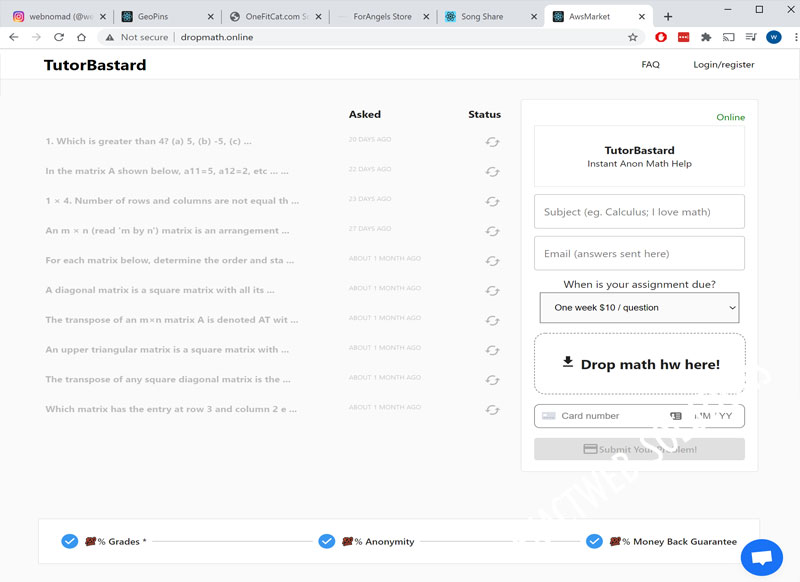This screenshot has height=582, width=800.
Task: Open the Extensions puzzle piece menu
Action: click(706, 37)
